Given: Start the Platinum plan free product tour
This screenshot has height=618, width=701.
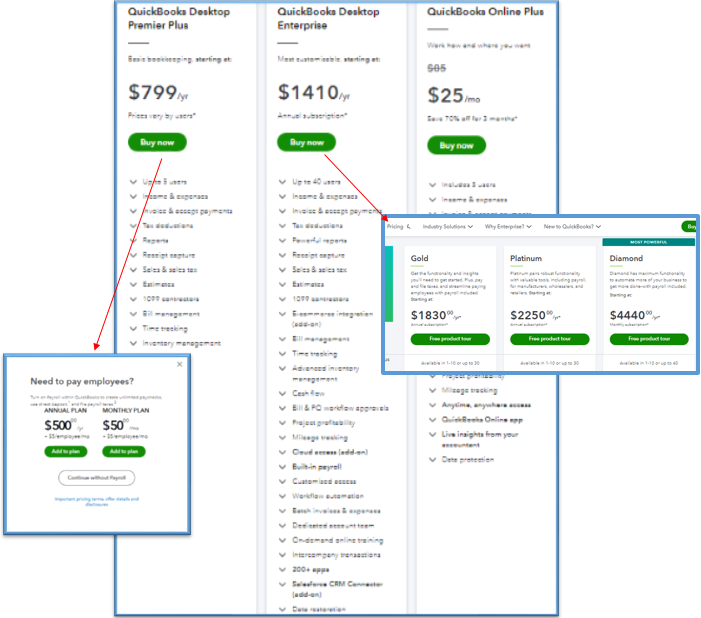Looking at the screenshot, I should tap(549, 339).
